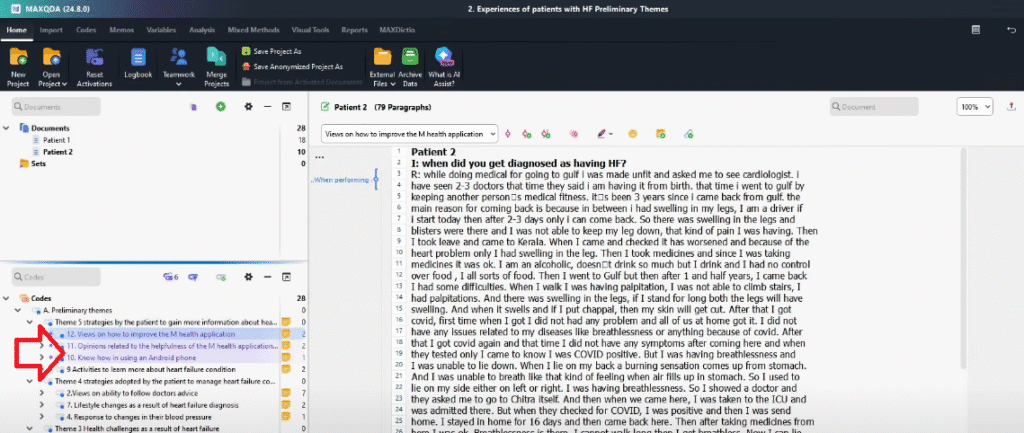The image size is (1024, 433).
Task: Click the activated codes counter icon showing 6
Action: 171,277
